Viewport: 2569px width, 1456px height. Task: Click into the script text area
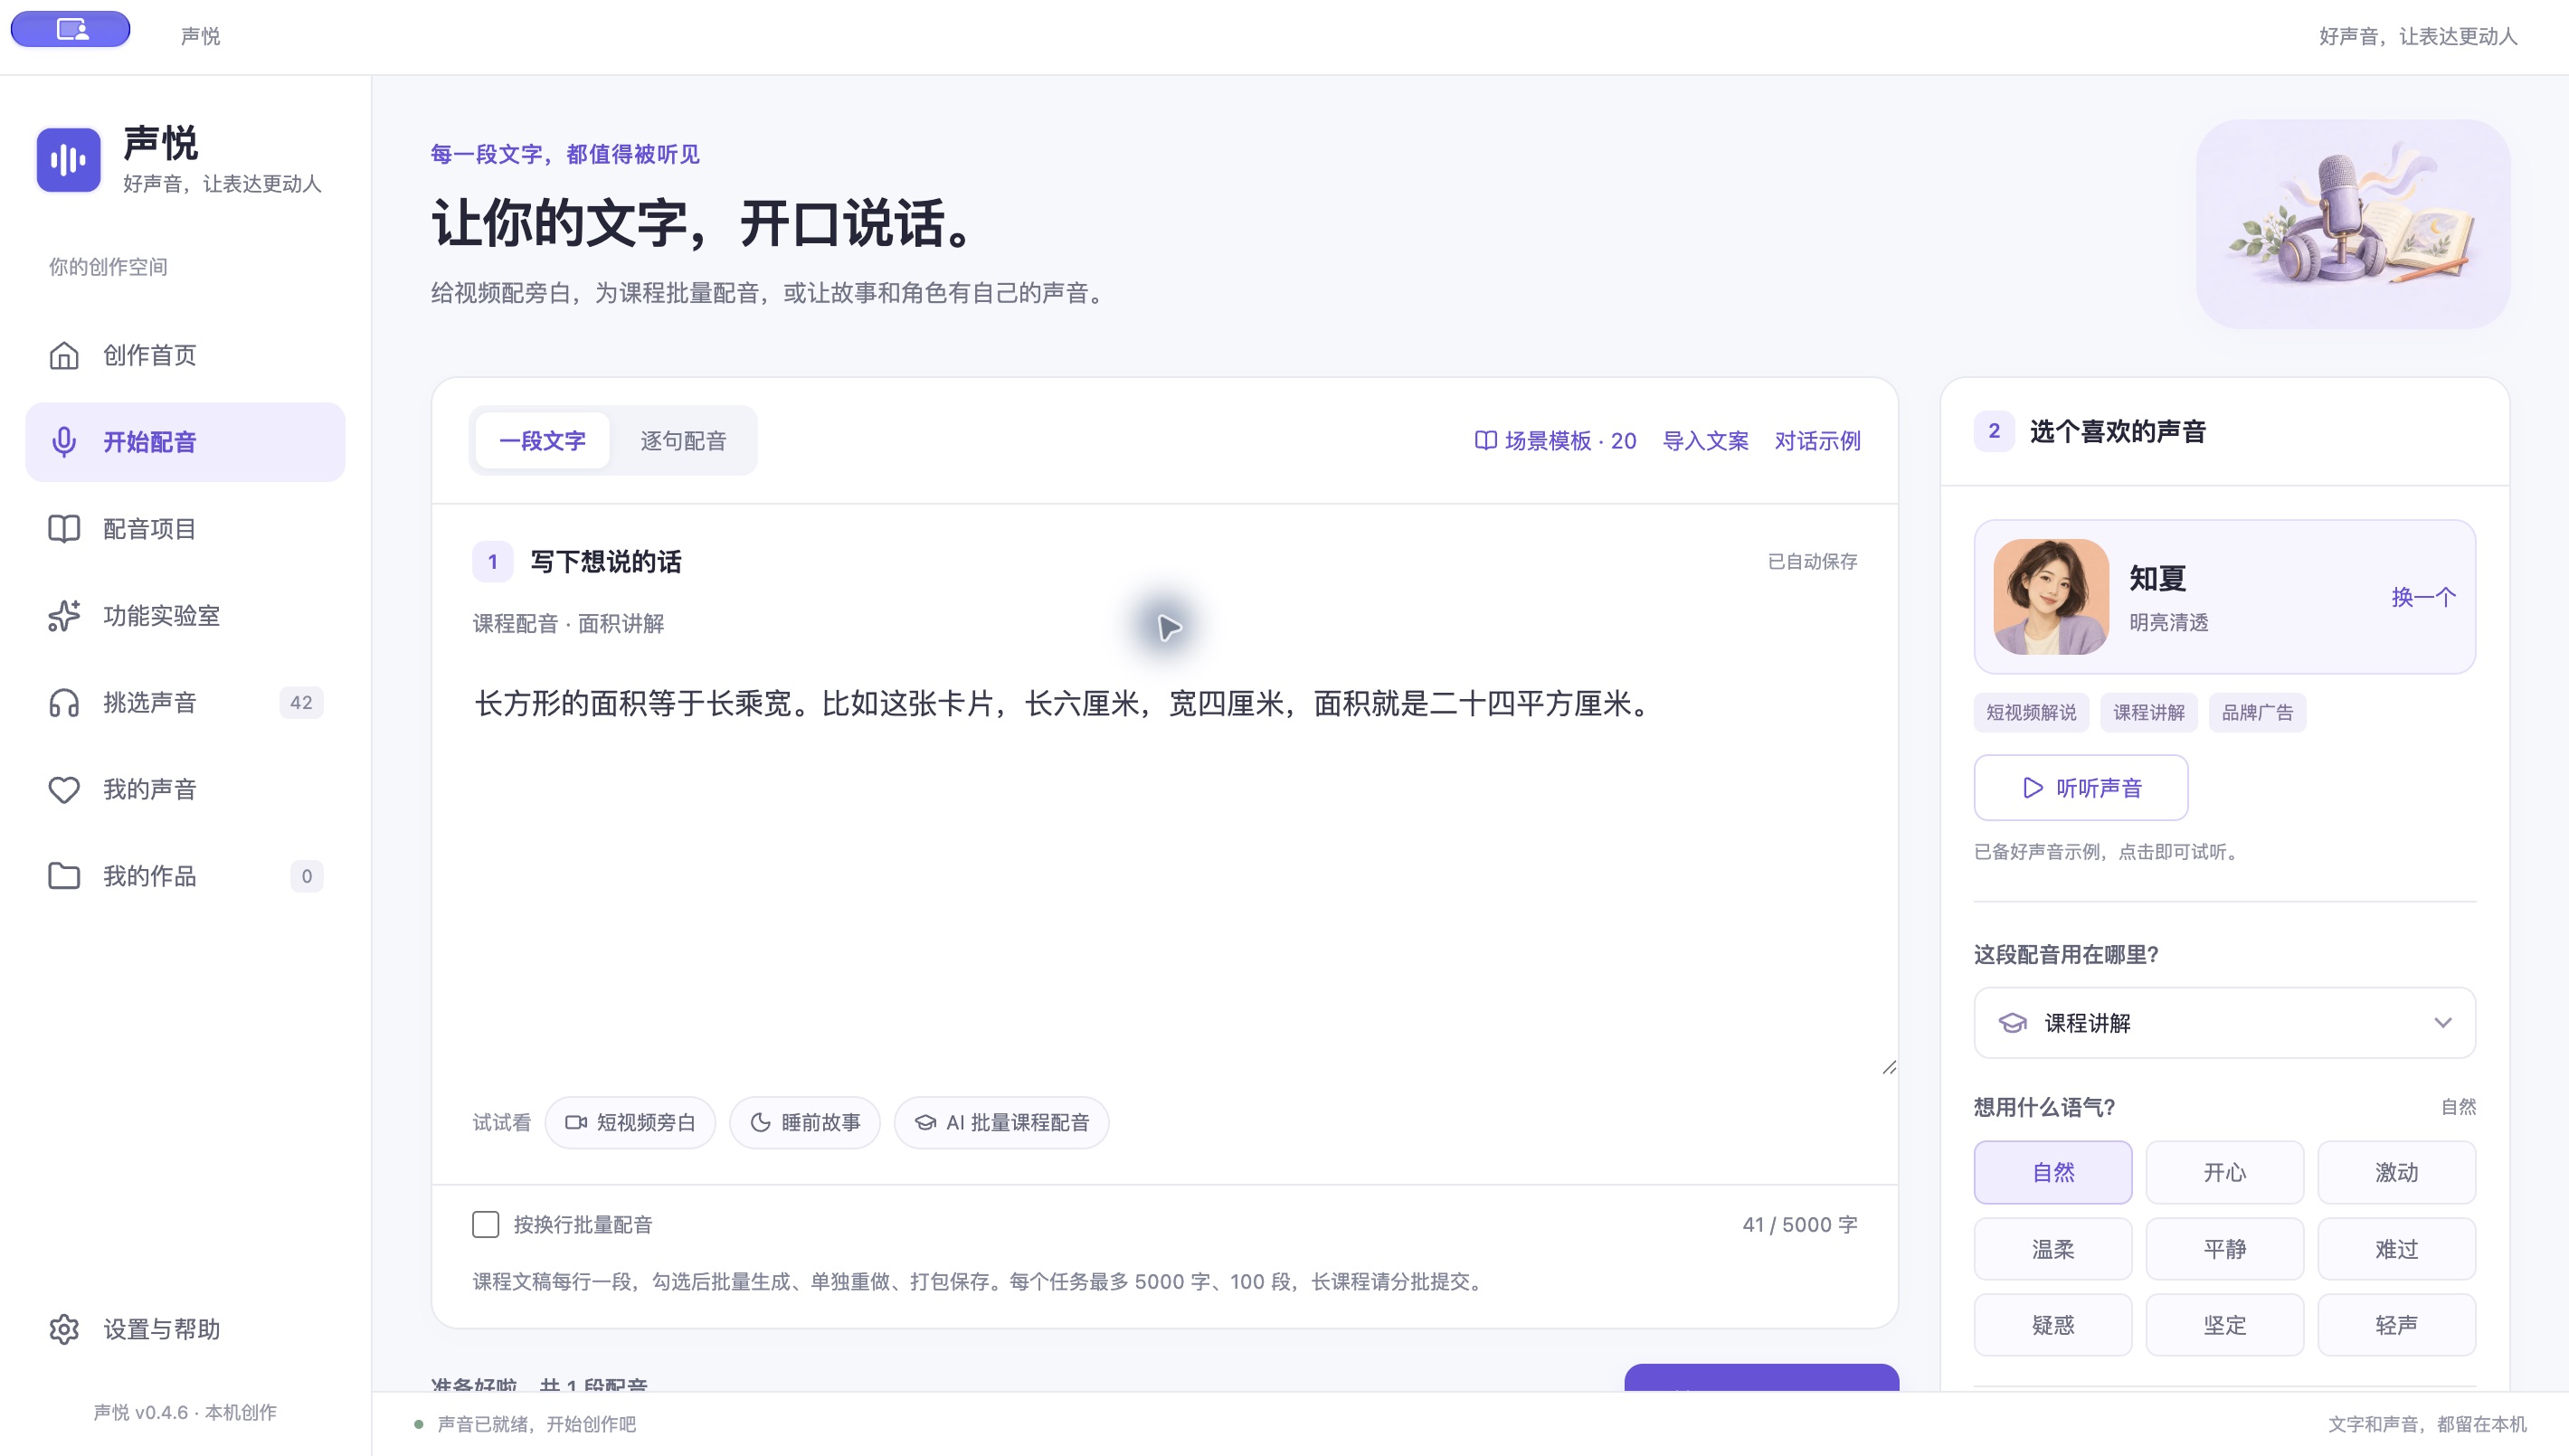(1165, 870)
